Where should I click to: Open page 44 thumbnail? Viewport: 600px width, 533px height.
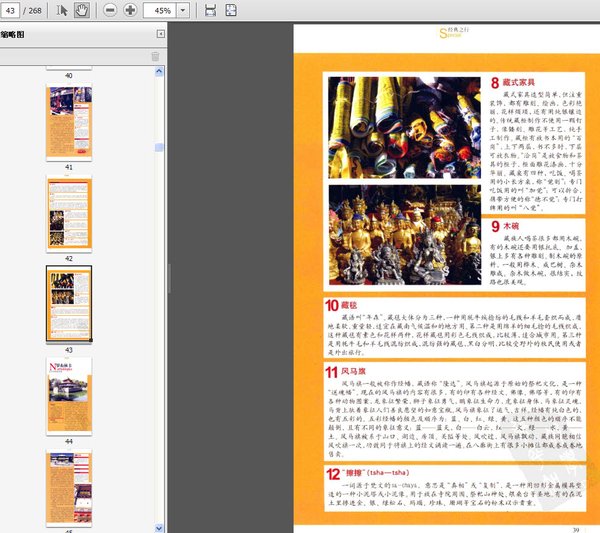coord(68,393)
